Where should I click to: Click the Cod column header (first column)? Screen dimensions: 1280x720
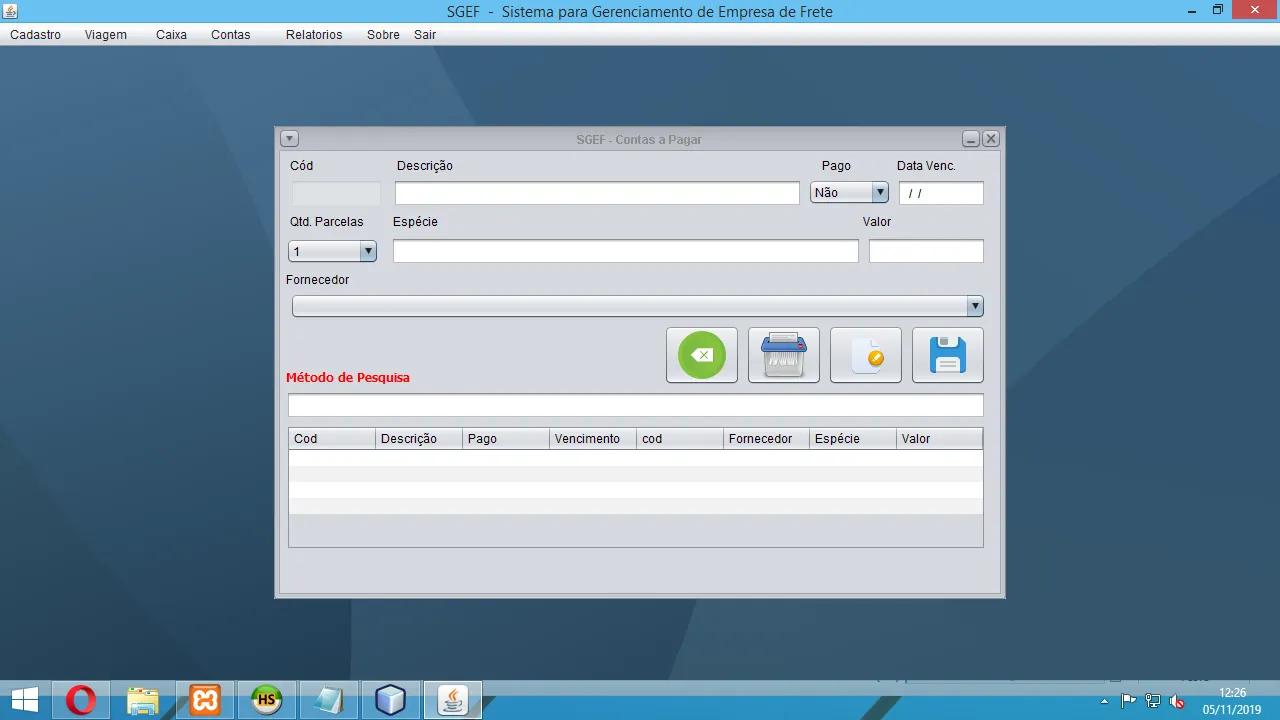point(332,439)
